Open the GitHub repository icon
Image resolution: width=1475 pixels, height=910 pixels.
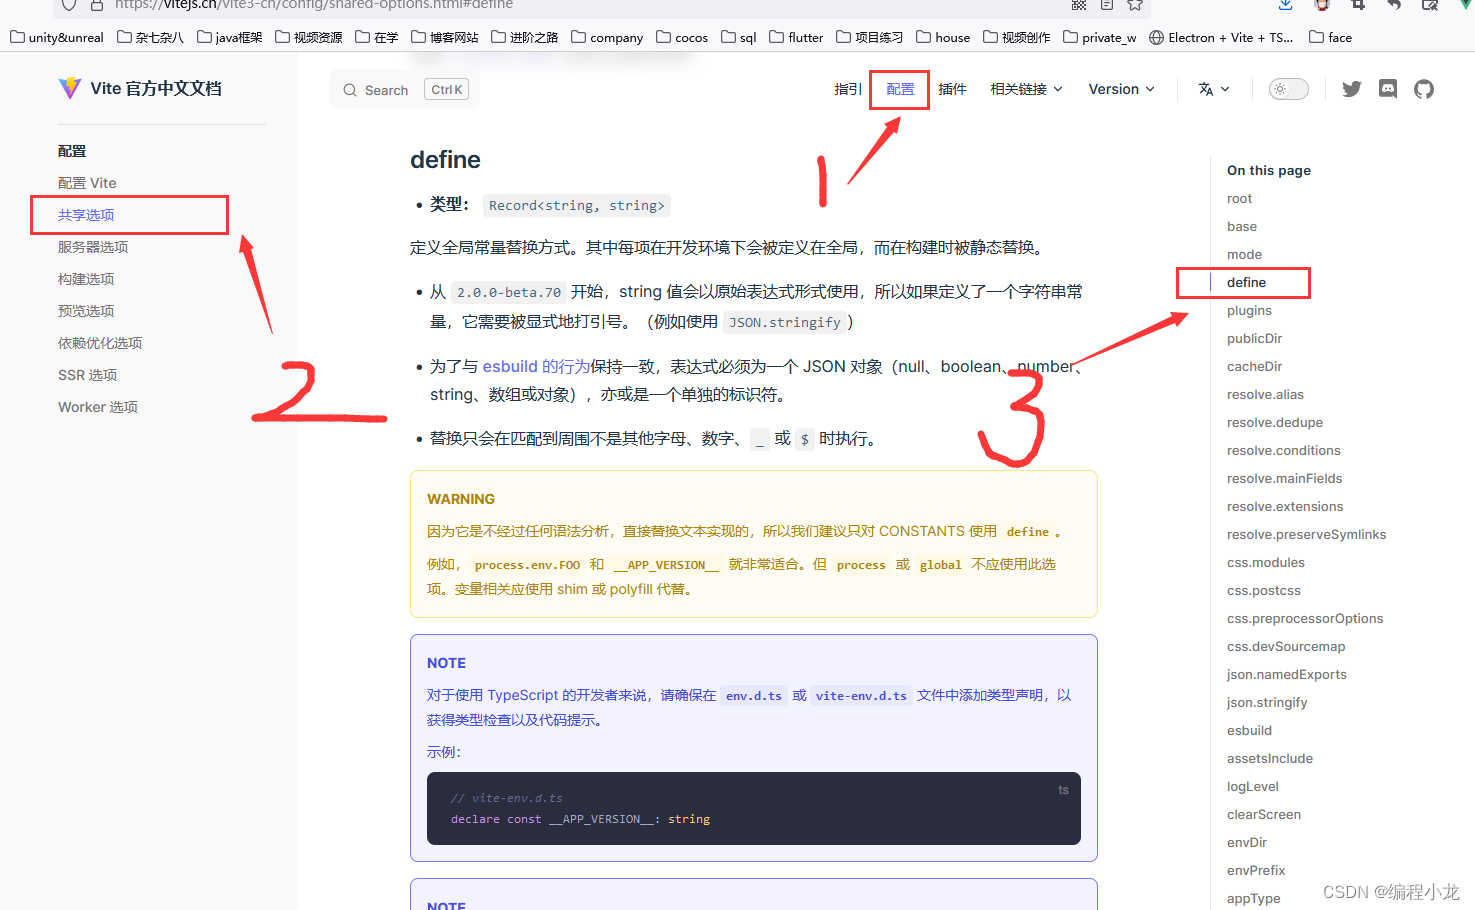(x=1424, y=89)
